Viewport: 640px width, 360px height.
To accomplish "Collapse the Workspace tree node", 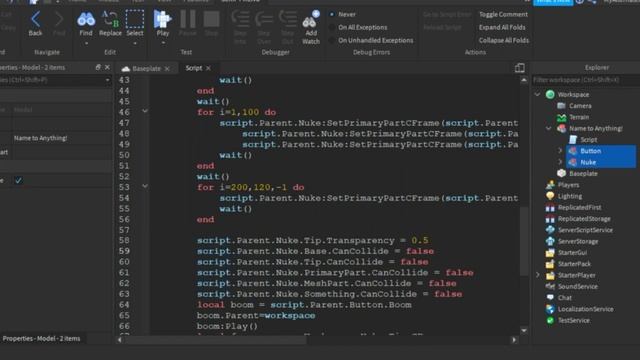I will [x=537, y=94].
